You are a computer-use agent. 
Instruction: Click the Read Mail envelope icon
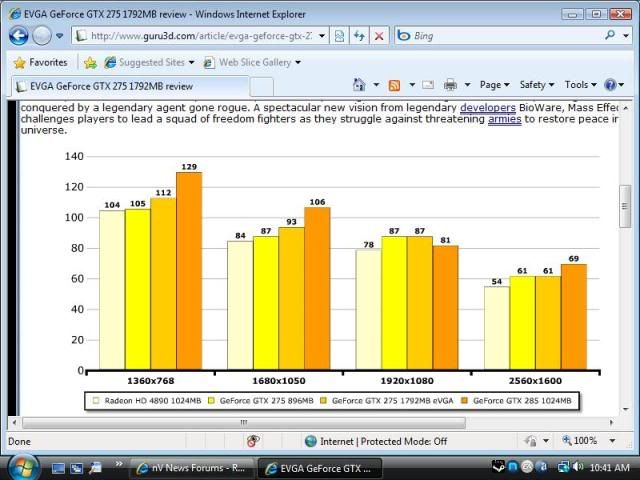click(428, 85)
